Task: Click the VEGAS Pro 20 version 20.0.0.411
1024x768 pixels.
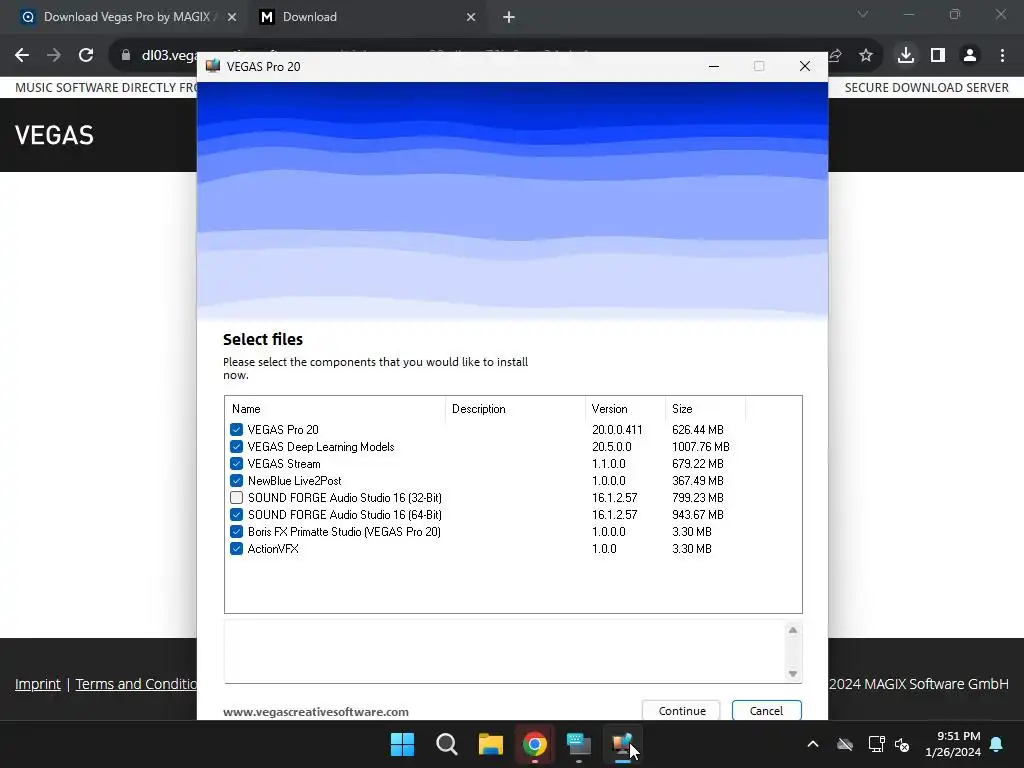Action: tap(617, 430)
